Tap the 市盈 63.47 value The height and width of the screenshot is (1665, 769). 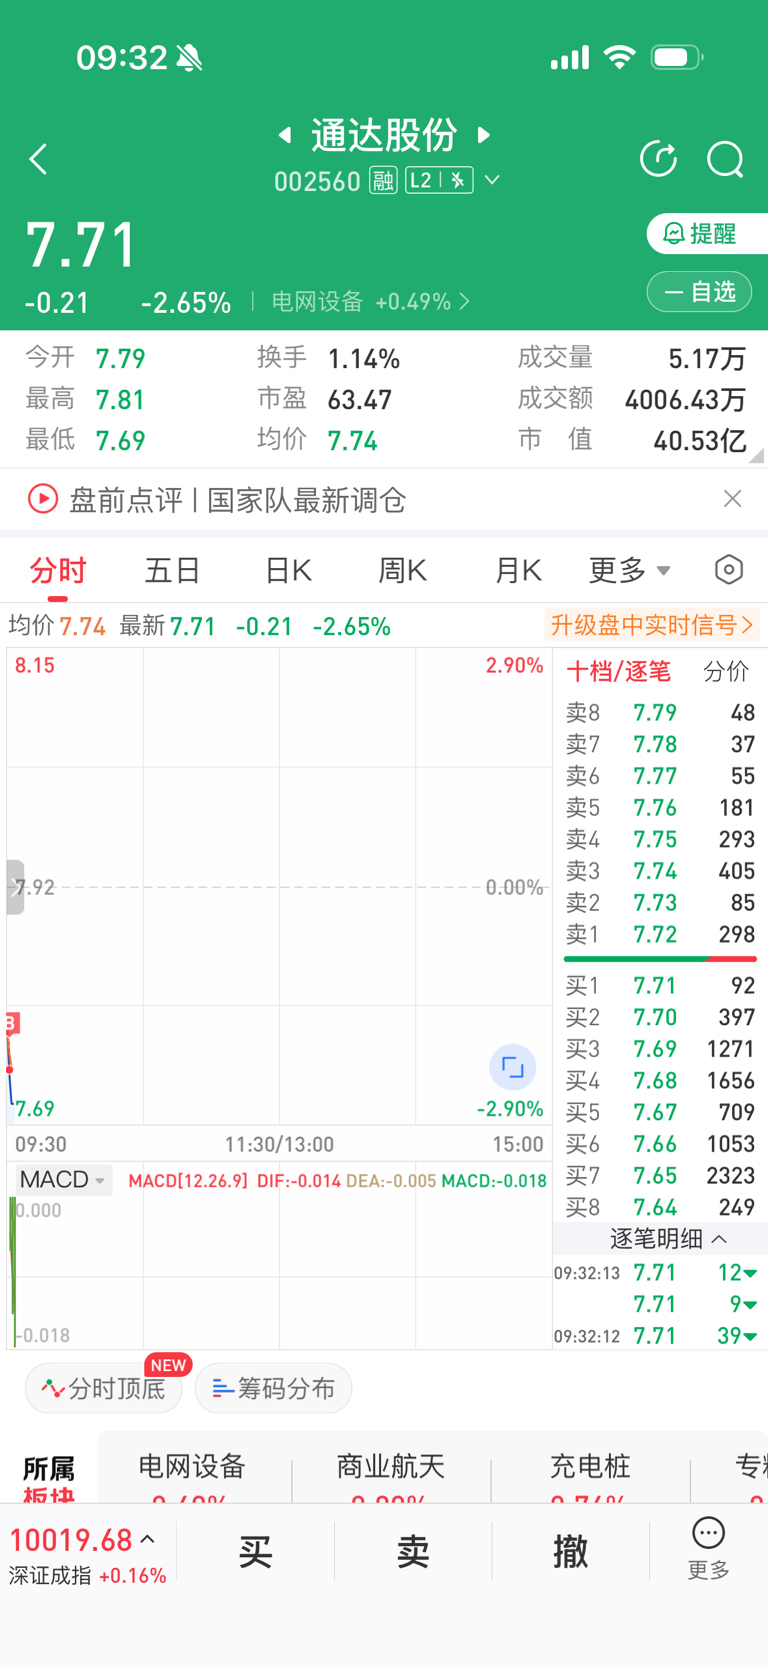[360, 400]
